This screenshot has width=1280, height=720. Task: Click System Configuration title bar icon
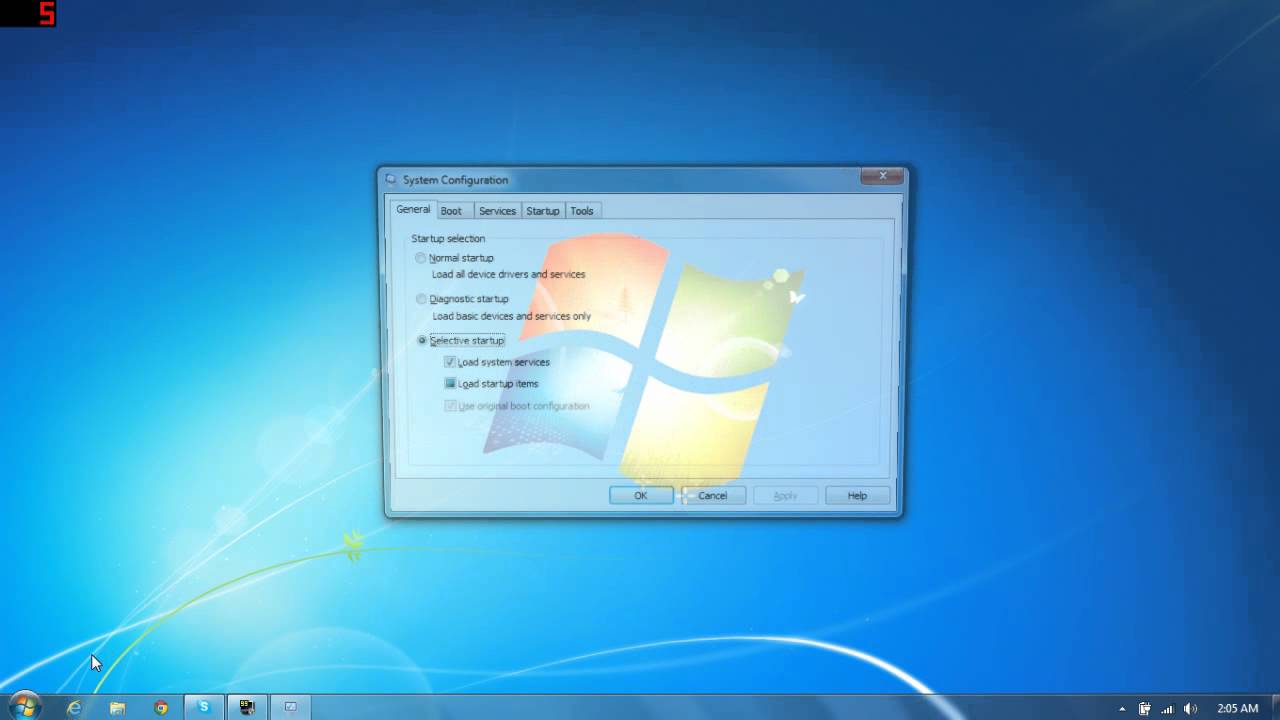(x=391, y=180)
